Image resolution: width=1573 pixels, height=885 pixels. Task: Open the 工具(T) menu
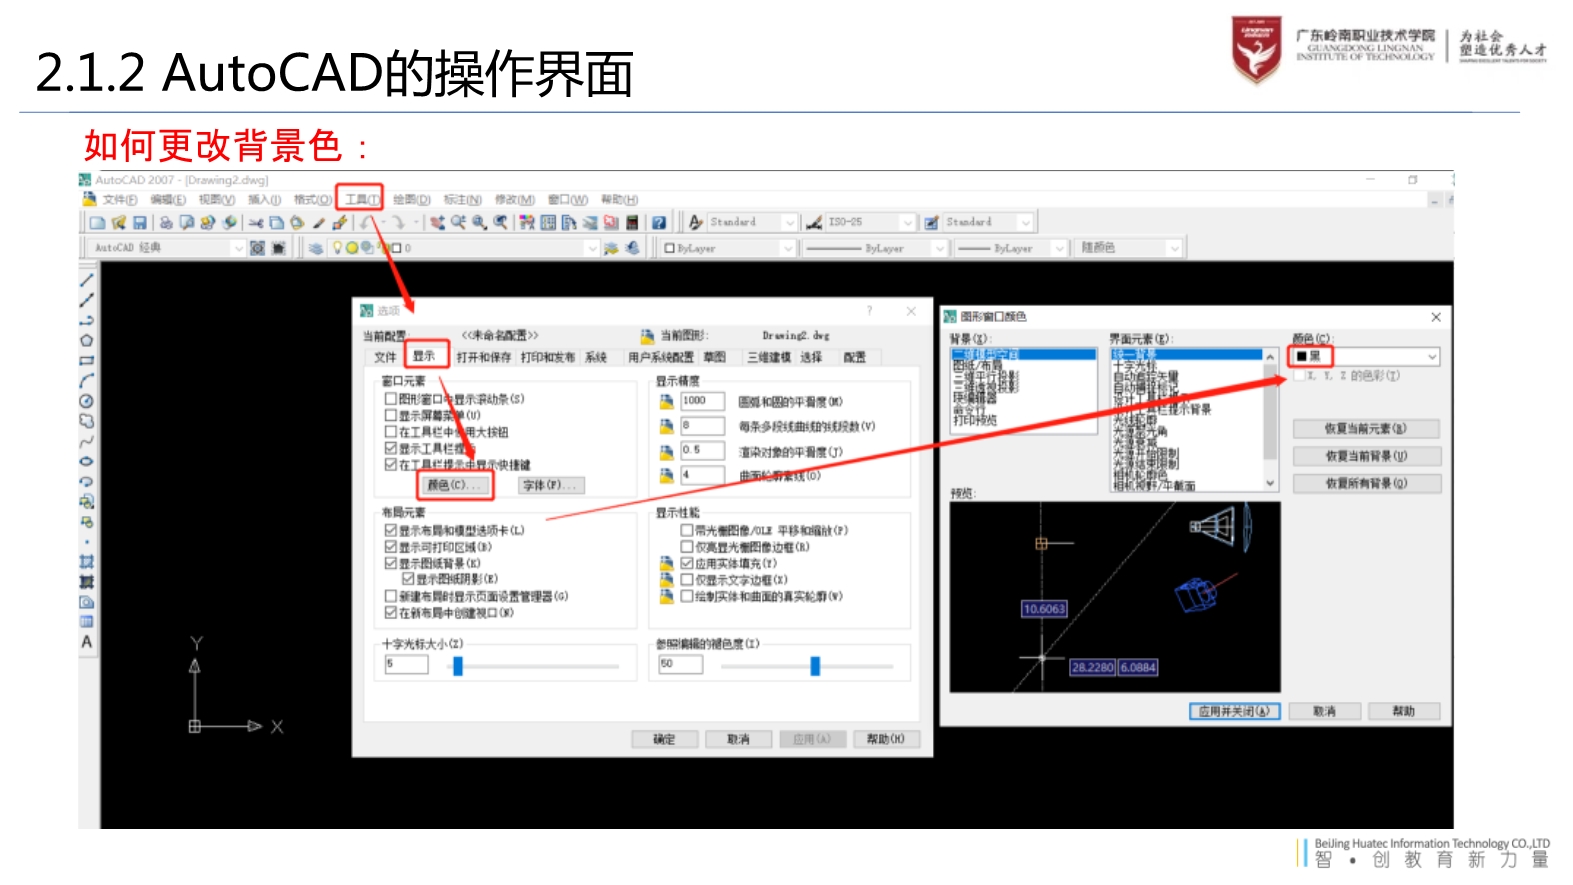click(362, 200)
